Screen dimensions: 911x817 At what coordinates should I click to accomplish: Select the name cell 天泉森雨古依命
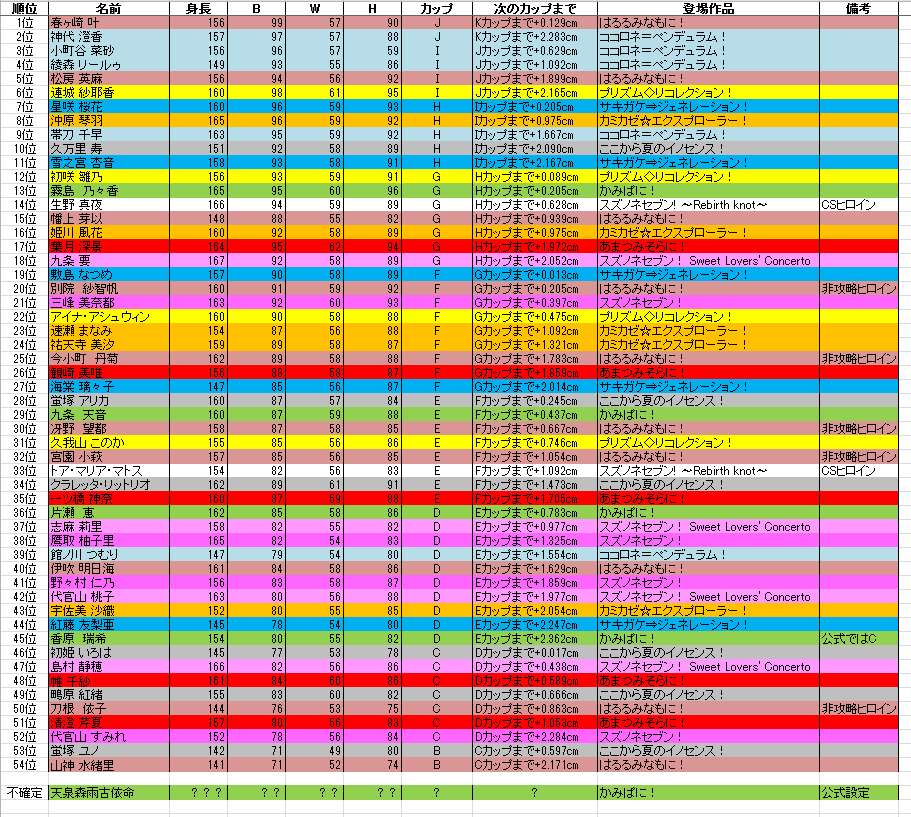tap(109, 793)
